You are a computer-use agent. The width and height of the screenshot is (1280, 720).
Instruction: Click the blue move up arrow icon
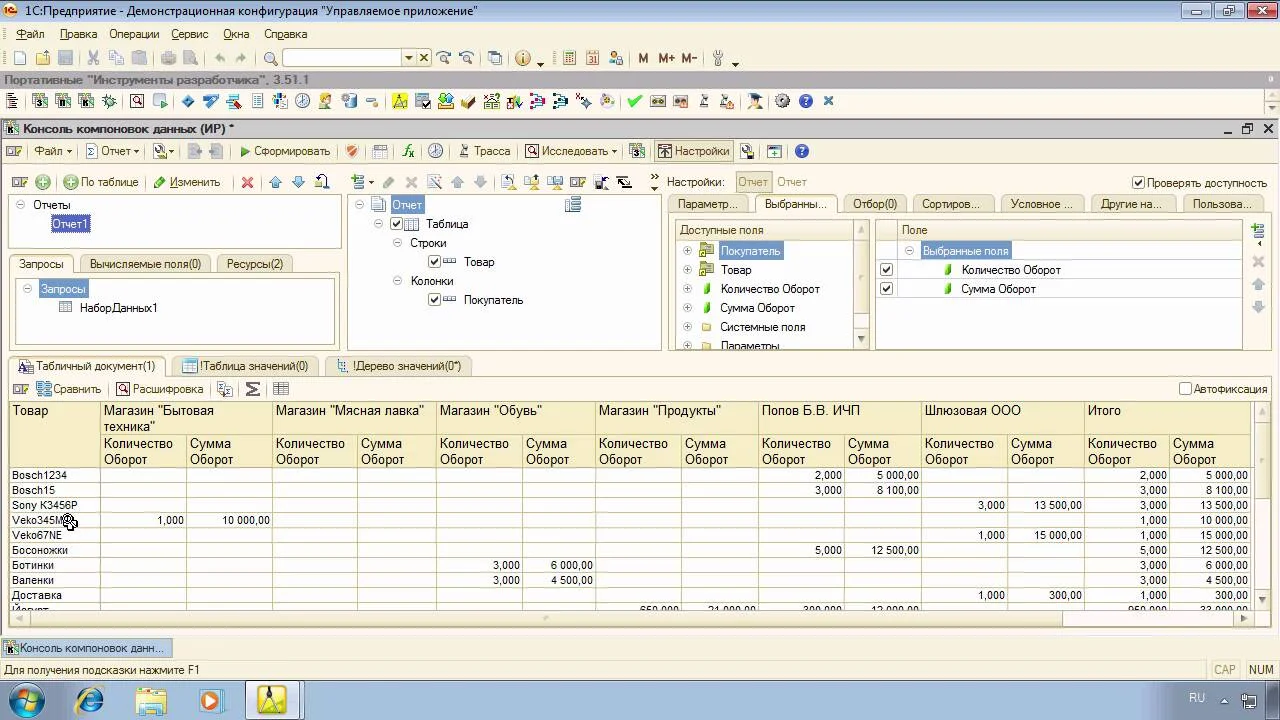pos(275,182)
